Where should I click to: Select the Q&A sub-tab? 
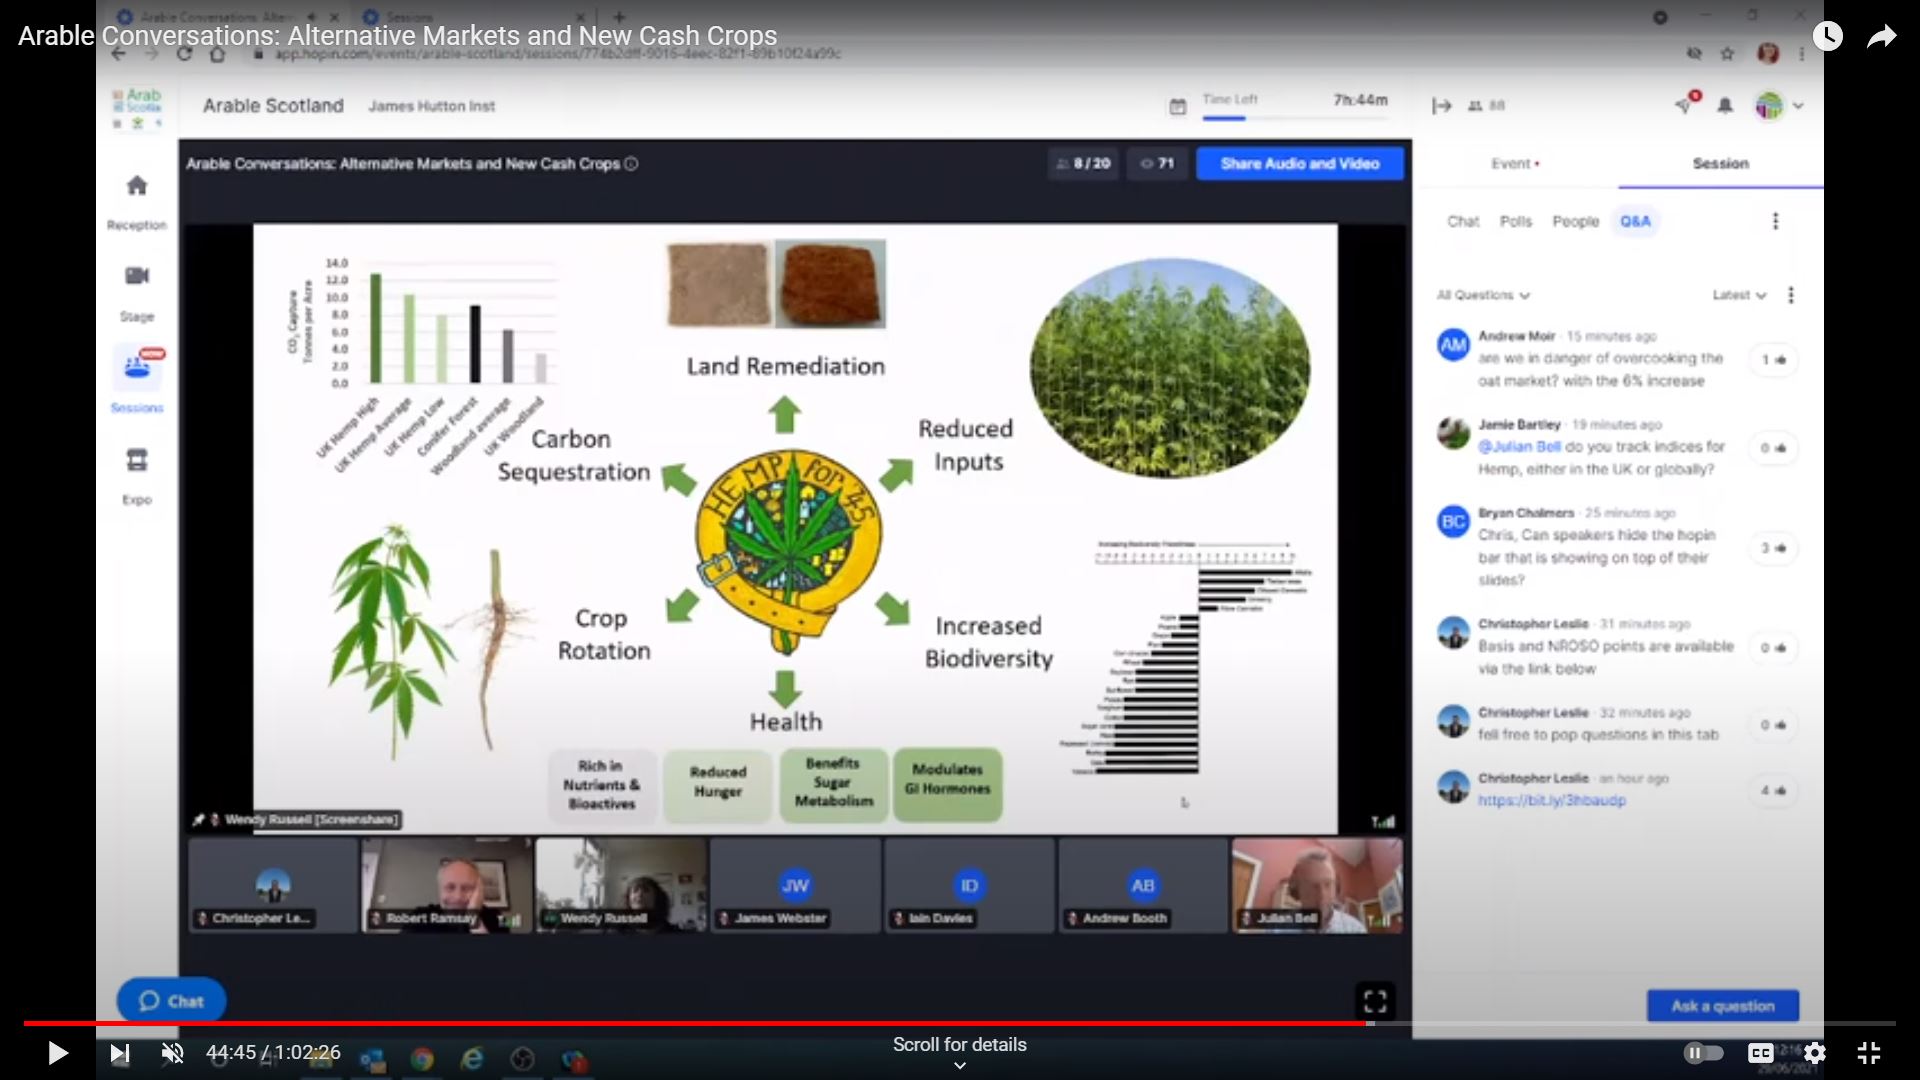(x=1635, y=221)
